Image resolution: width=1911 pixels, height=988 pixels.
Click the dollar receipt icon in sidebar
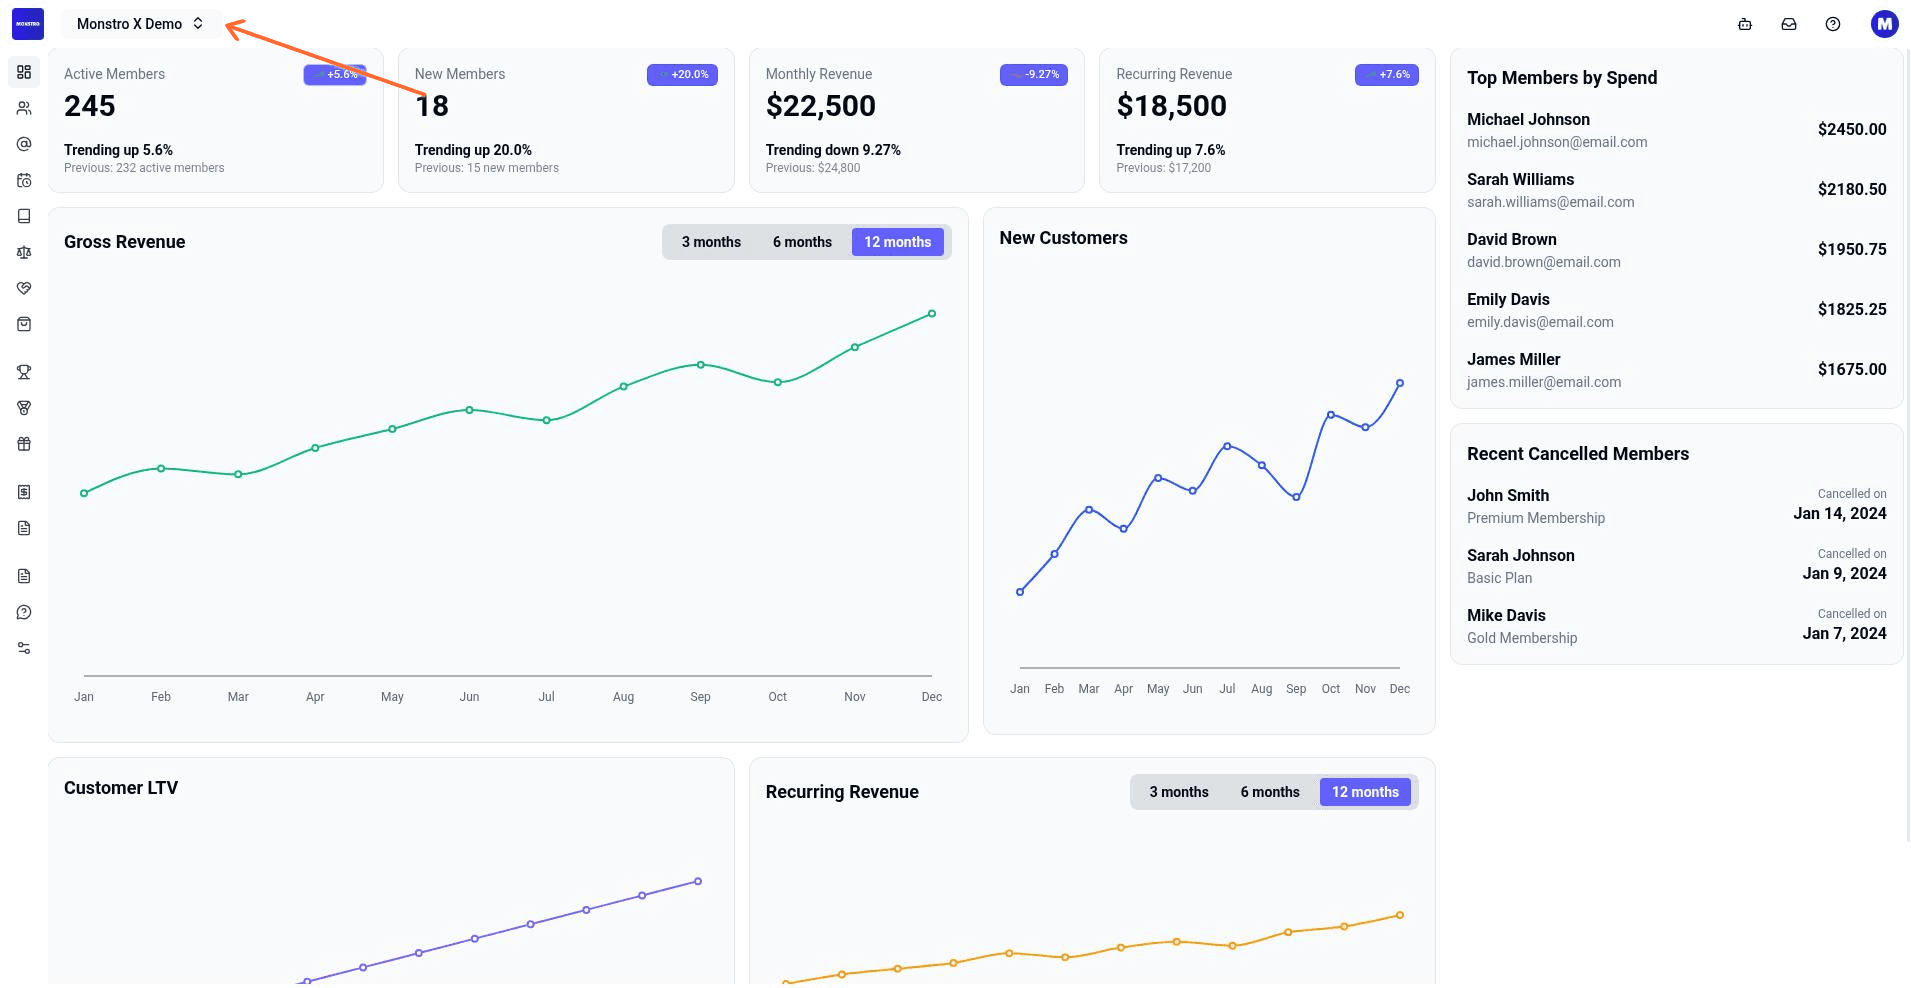pos(24,492)
